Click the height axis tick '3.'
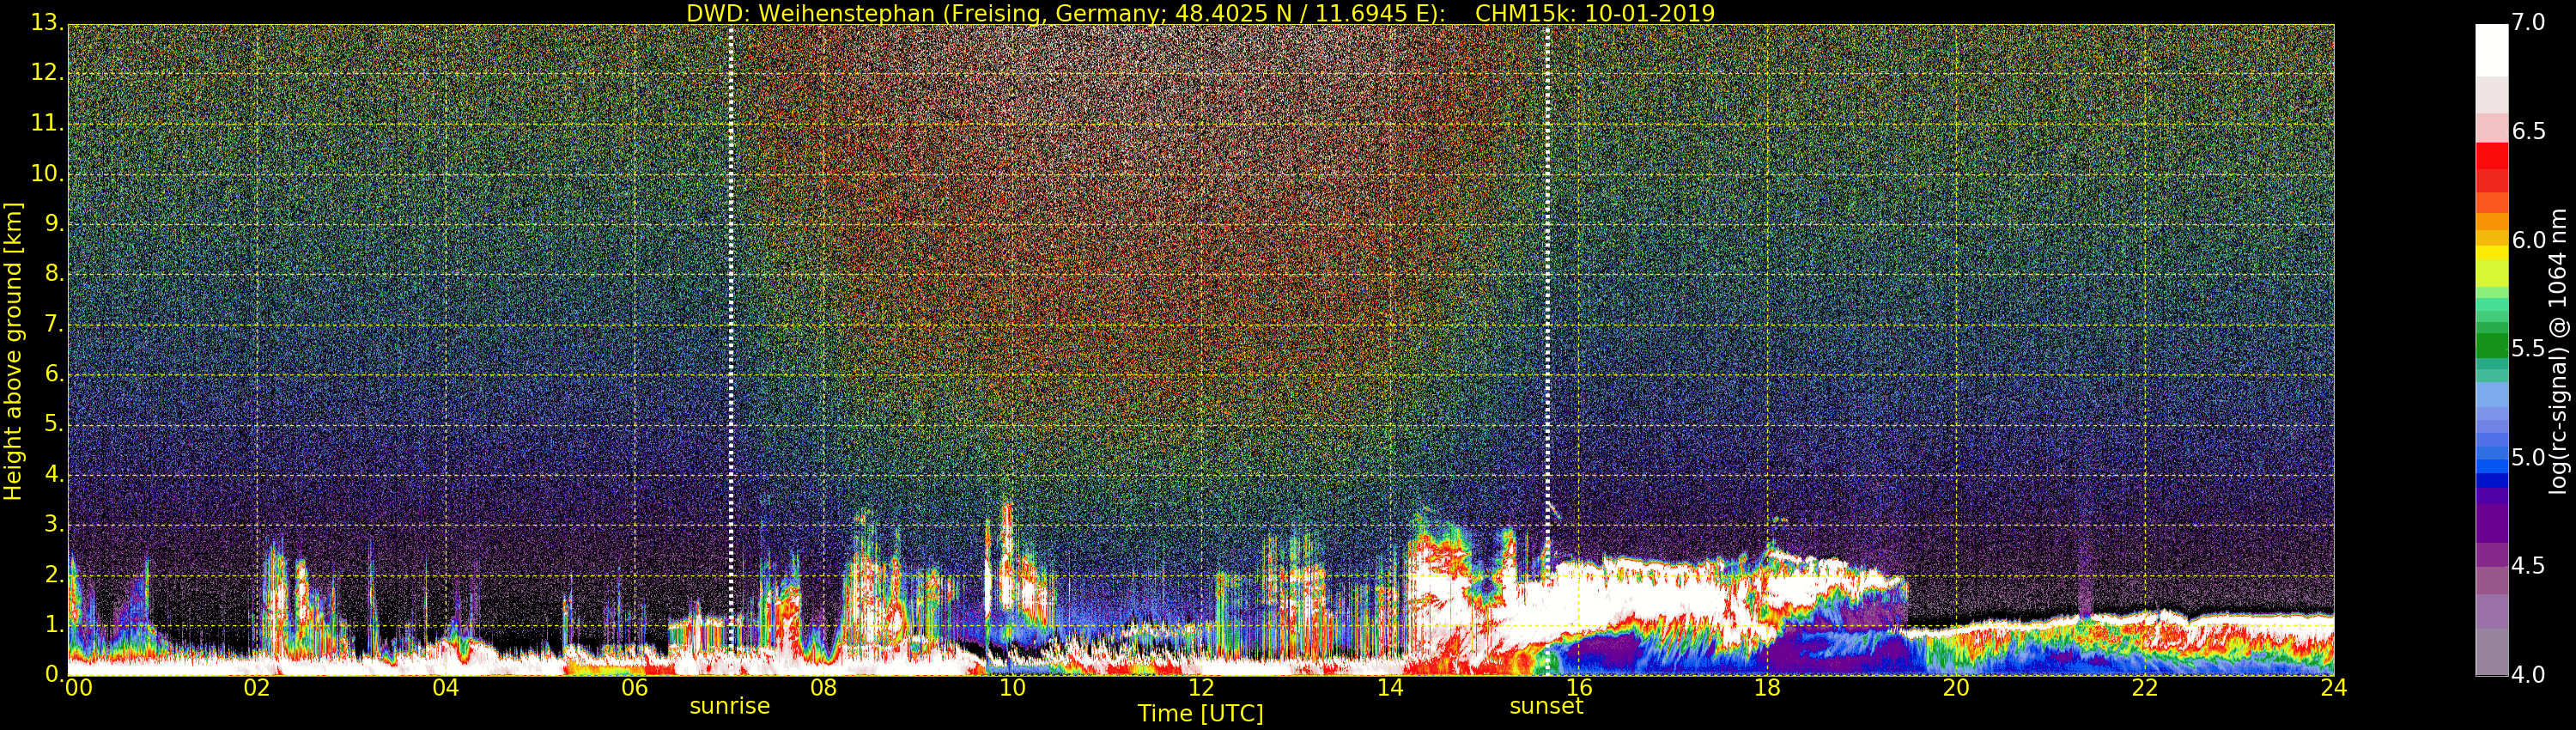This screenshot has height=730, width=2576. click(53, 525)
